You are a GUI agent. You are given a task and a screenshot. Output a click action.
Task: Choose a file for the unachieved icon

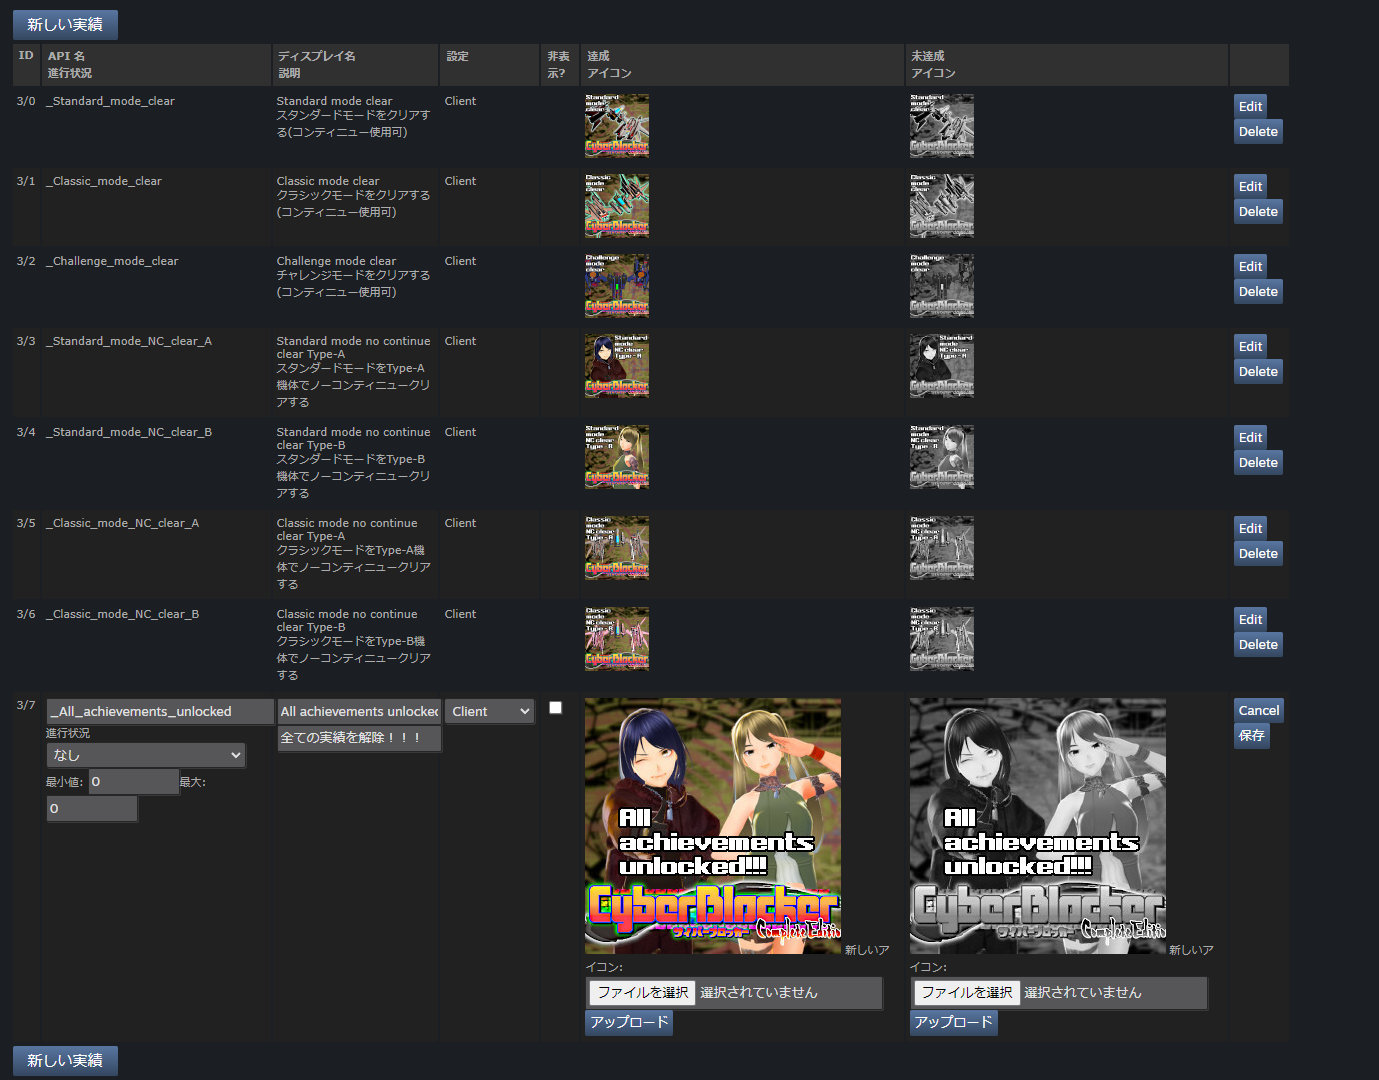[967, 992]
